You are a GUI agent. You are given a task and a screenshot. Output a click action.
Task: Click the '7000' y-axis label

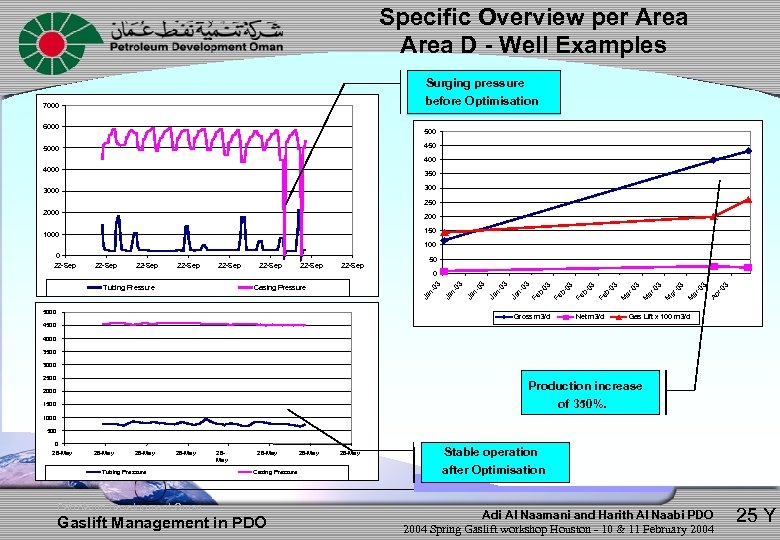pos(51,105)
